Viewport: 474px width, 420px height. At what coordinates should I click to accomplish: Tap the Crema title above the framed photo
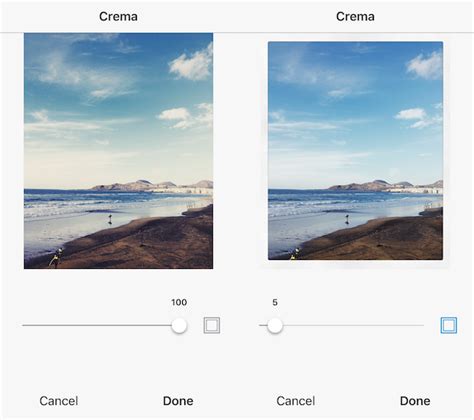(355, 16)
